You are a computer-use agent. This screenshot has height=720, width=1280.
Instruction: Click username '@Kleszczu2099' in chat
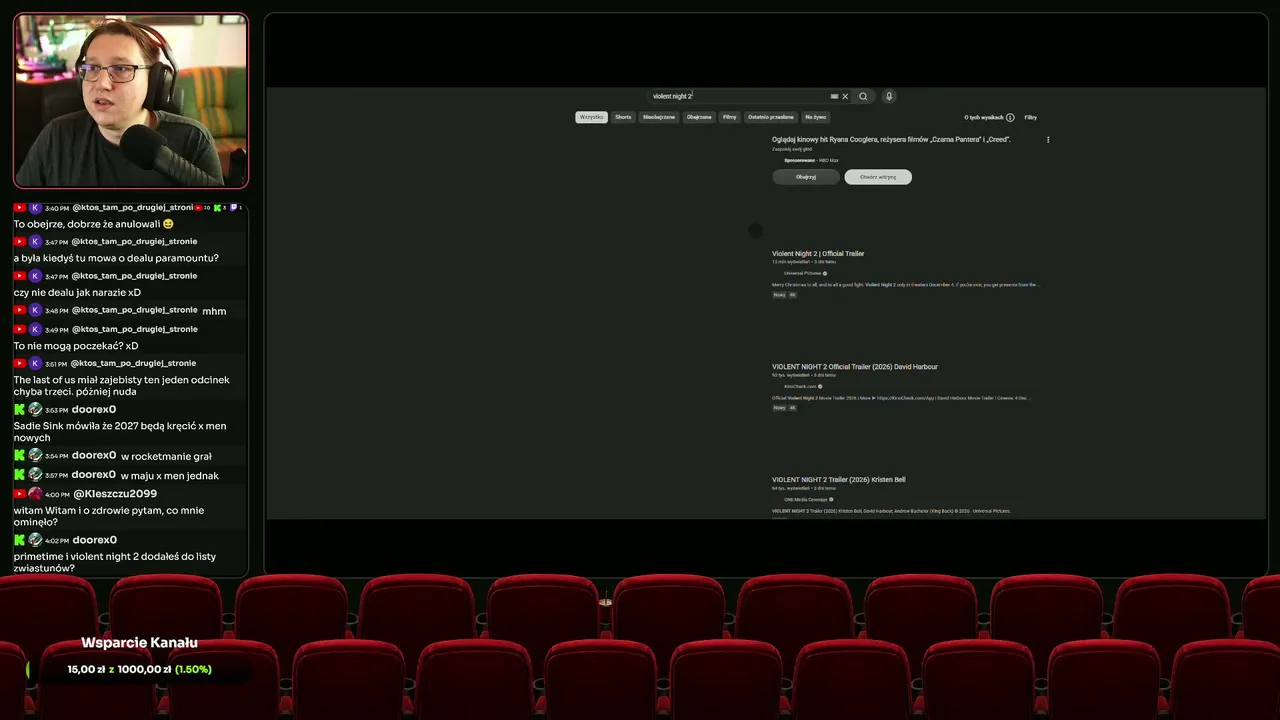click(x=115, y=494)
